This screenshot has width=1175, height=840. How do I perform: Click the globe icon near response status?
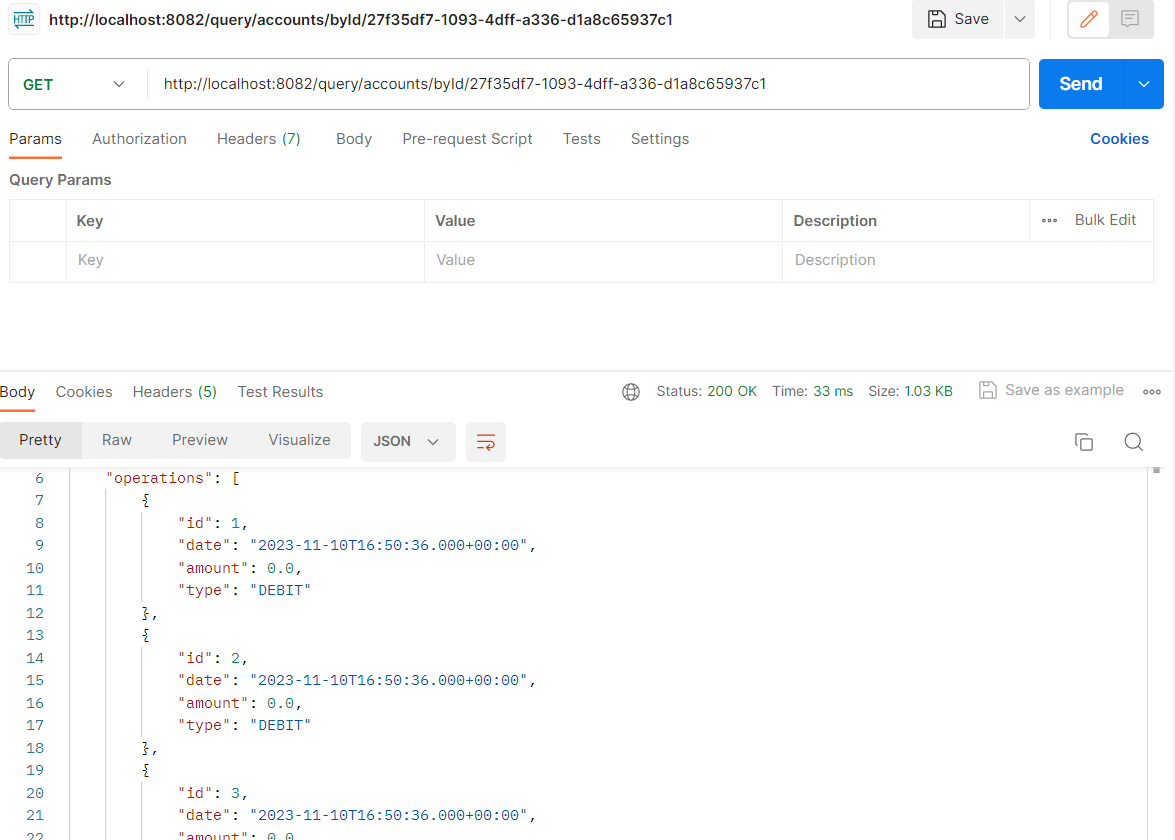tap(631, 391)
